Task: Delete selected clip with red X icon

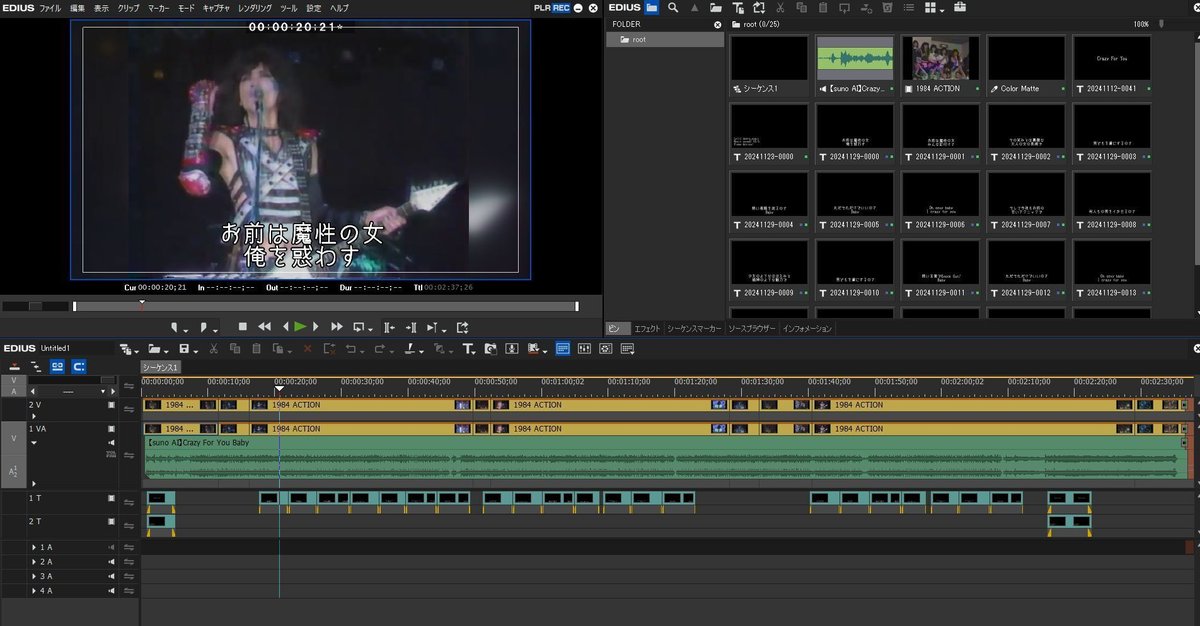Action: point(307,349)
